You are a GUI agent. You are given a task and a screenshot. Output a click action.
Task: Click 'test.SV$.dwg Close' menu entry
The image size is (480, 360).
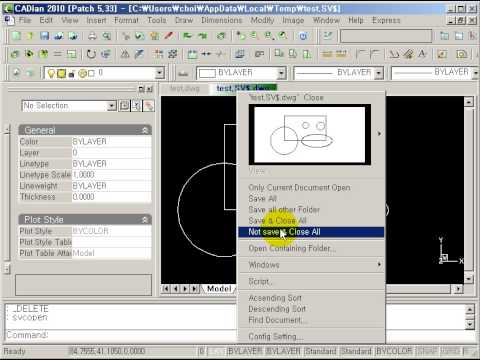(311, 98)
